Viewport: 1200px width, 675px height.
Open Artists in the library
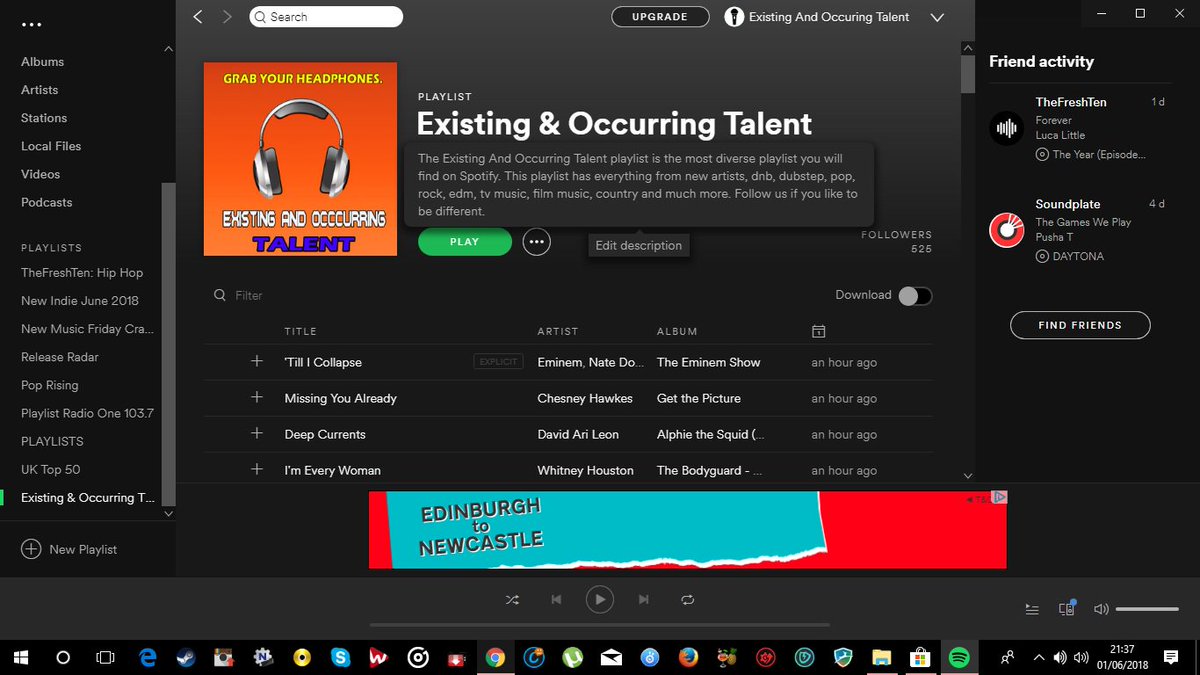coord(40,90)
